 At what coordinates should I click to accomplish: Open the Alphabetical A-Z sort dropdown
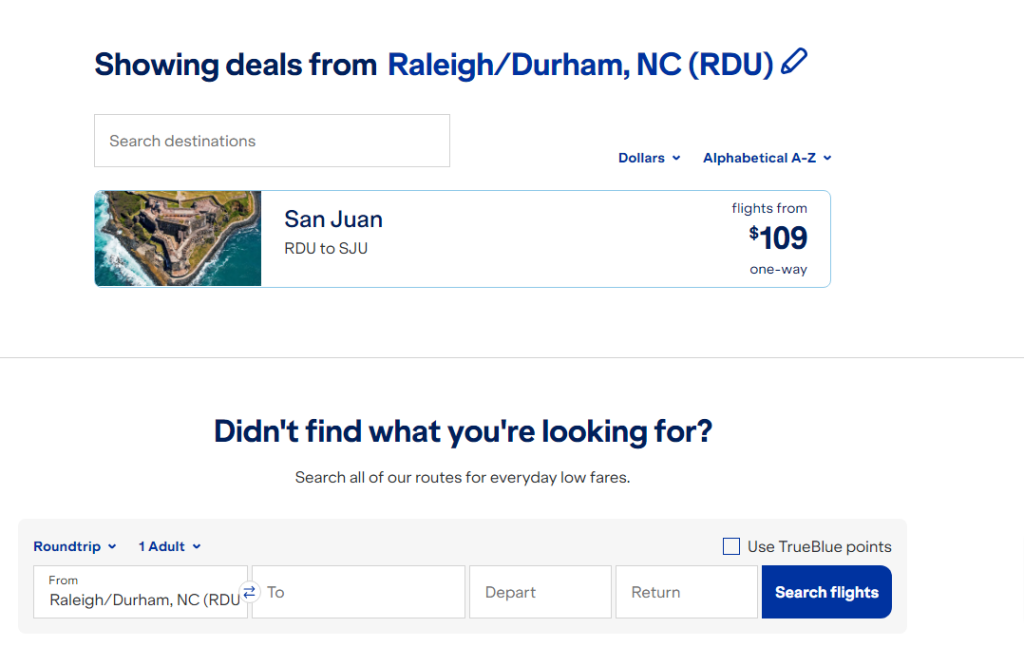pyautogui.click(x=760, y=157)
